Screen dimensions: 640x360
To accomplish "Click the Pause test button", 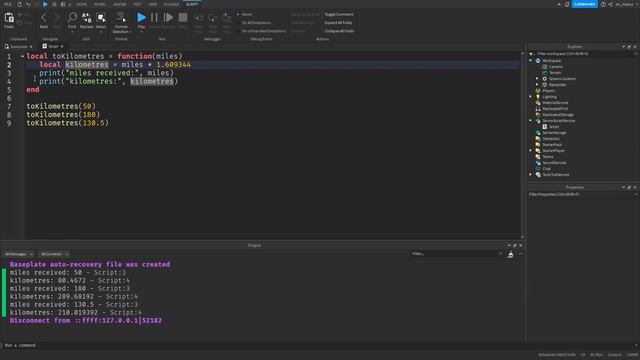I will point(154,17).
